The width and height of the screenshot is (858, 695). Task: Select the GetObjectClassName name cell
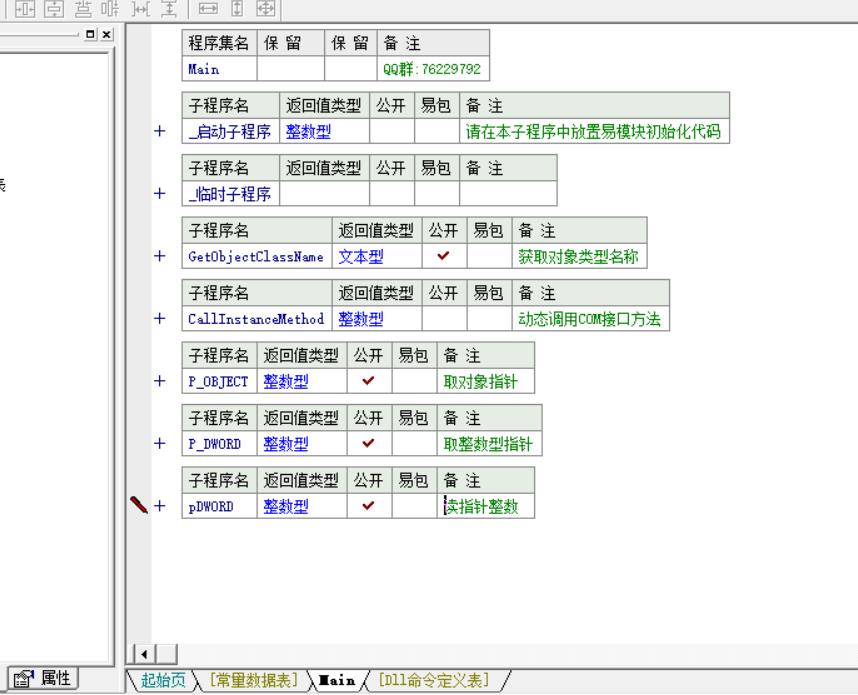(257, 256)
